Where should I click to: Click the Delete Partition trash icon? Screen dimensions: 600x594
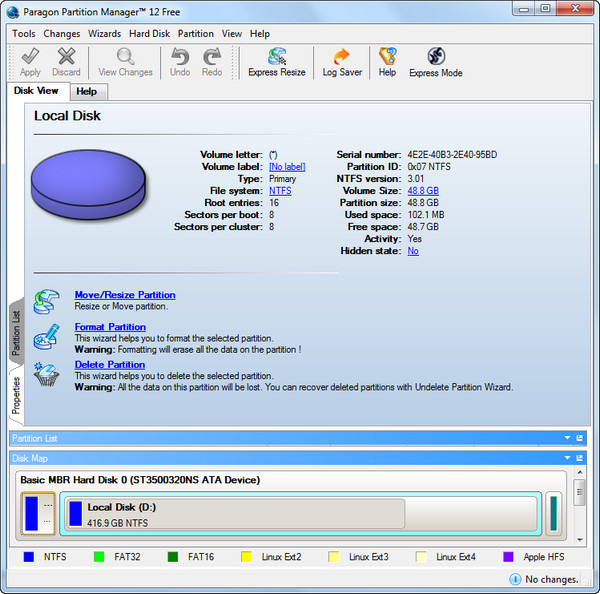47,374
